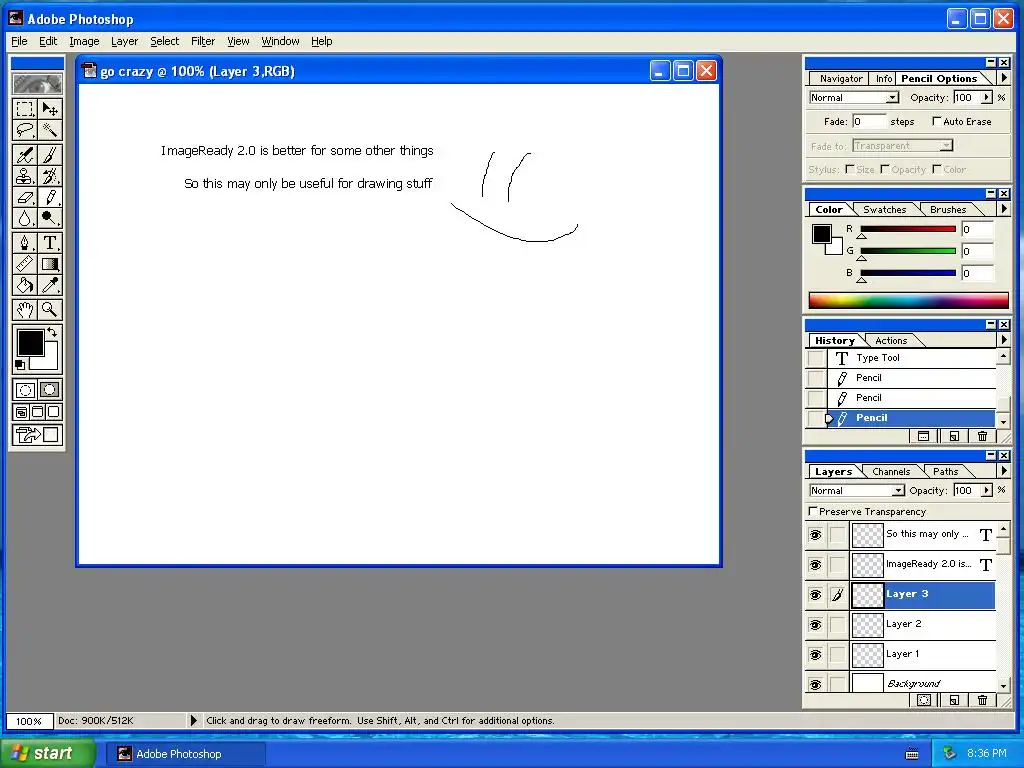Viewport: 1024px width, 768px height.
Task: Hide the 'So this may only' text layer
Action: (x=816, y=535)
